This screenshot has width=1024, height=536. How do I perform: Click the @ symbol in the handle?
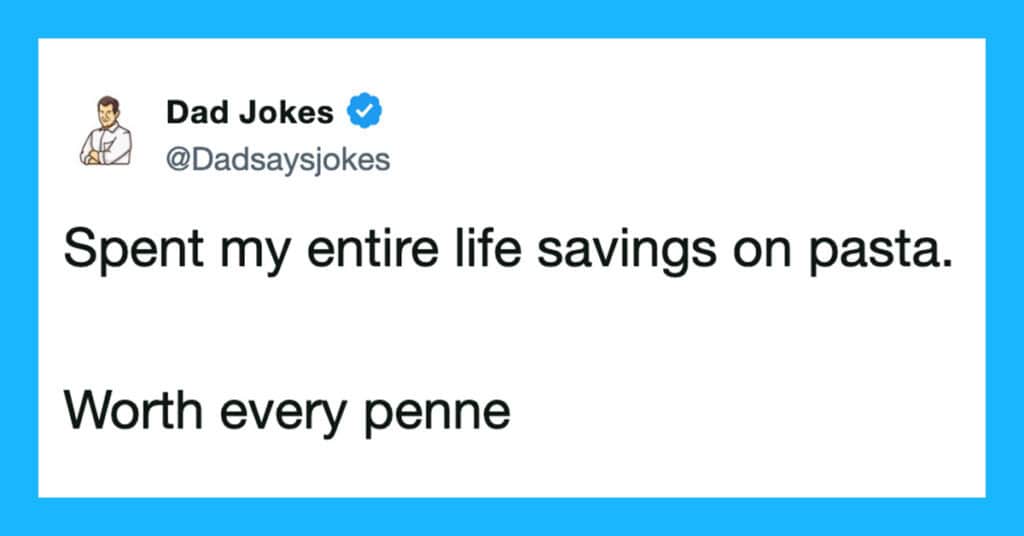click(177, 160)
